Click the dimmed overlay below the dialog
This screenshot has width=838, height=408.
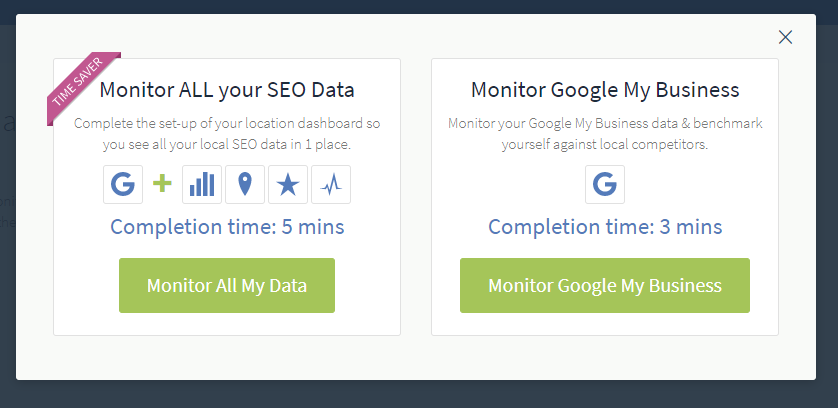click(x=419, y=395)
